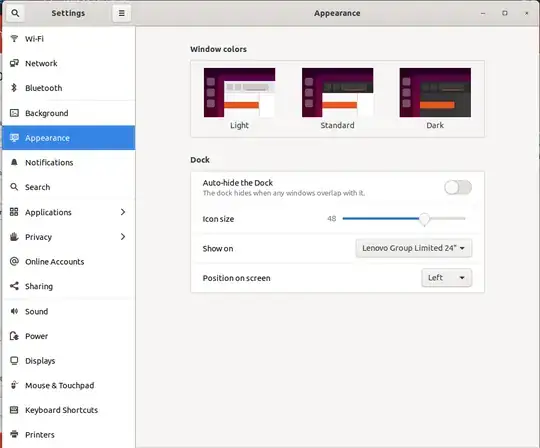Screen dimensions: 540x448
Task: Open Notifications settings
Action: [x=69, y=162]
